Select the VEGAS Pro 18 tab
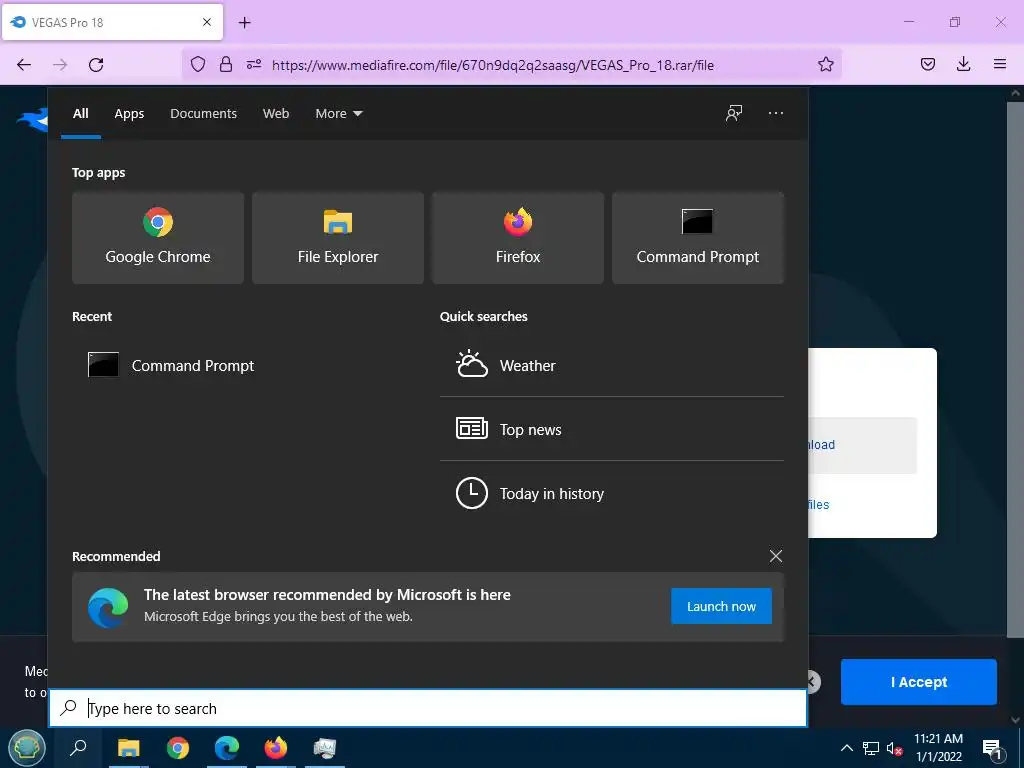Screen dimensions: 1024x768 [x=112, y=22]
